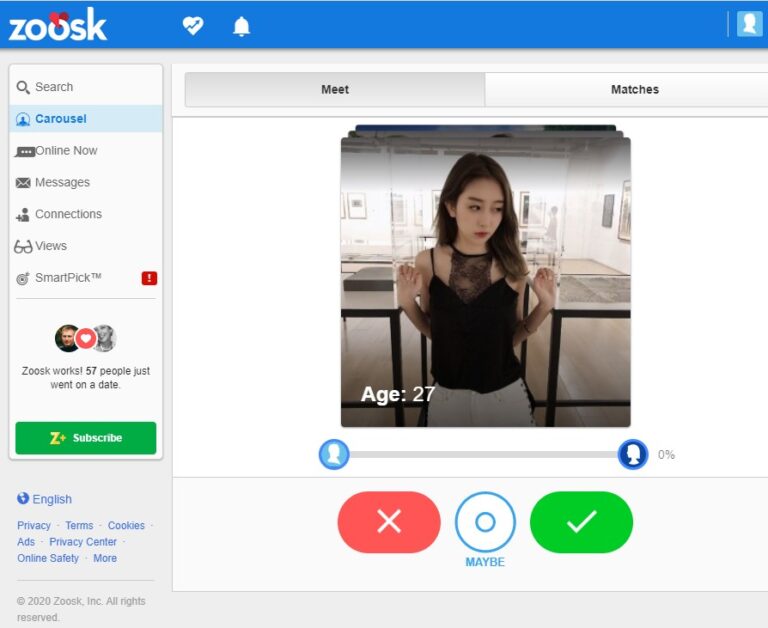768x628 pixels.
Task: Open the Privacy link
Action: (34, 526)
